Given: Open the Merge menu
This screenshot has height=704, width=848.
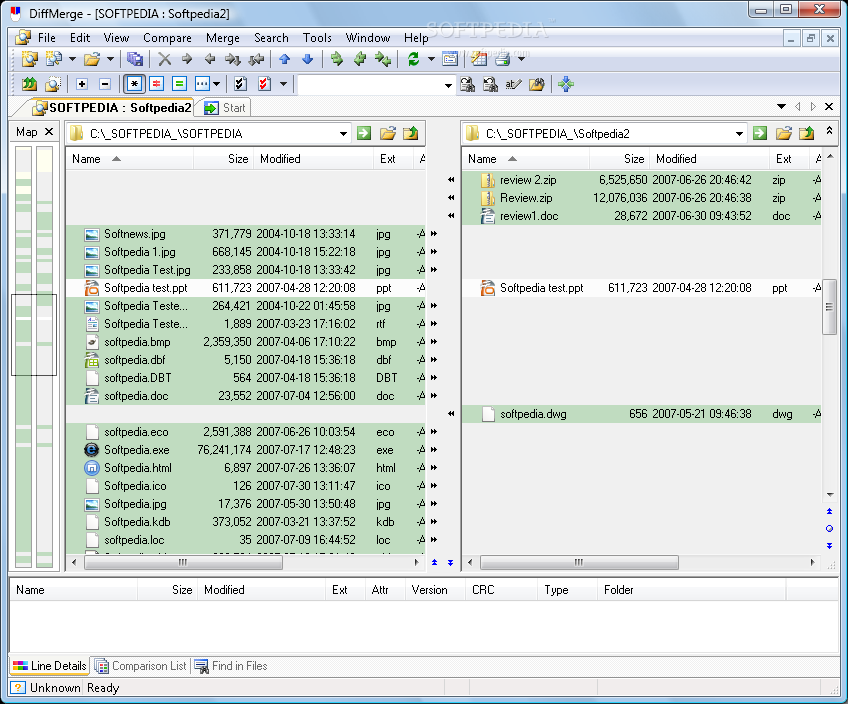Looking at the screenshot, I should pyautogui.click(x=222, y=38).
